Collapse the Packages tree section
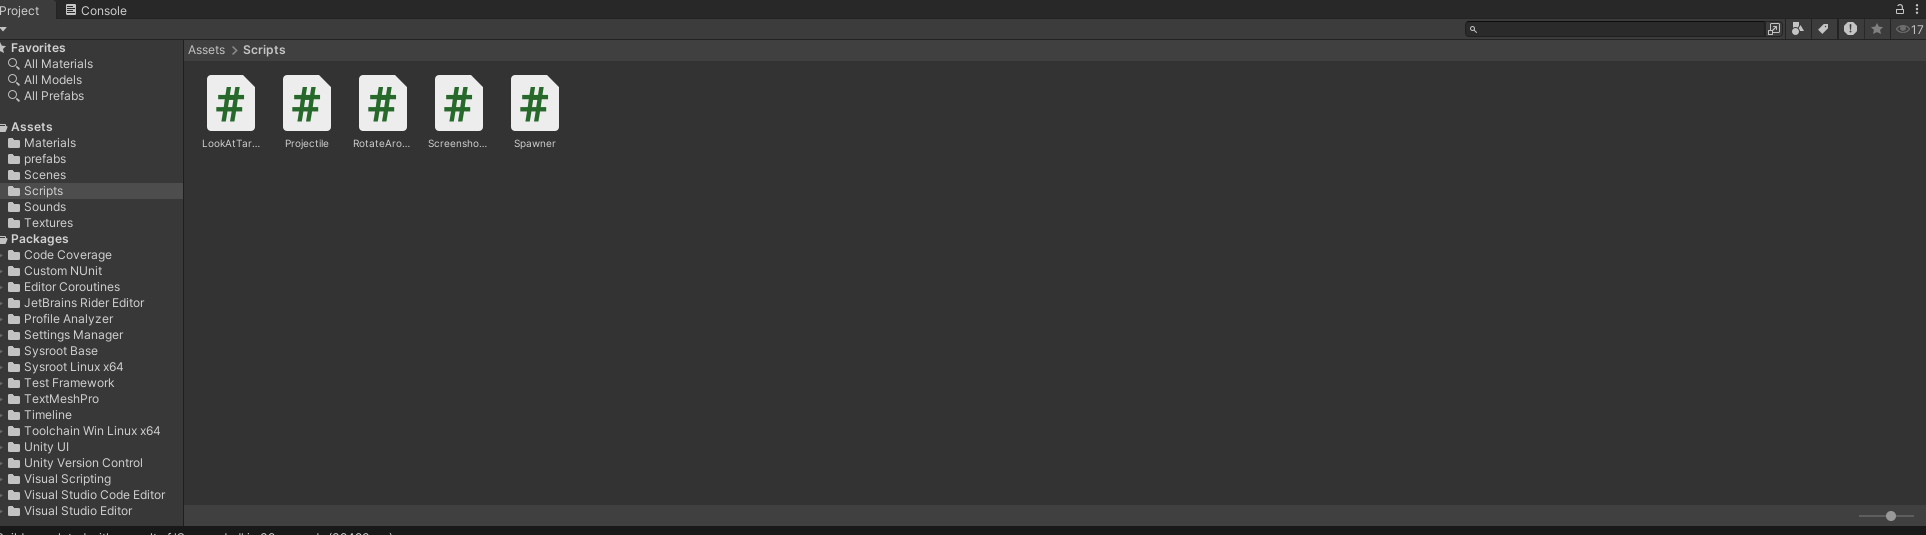The width and height of the screenshot is (1926, 535). pos(4,239)
